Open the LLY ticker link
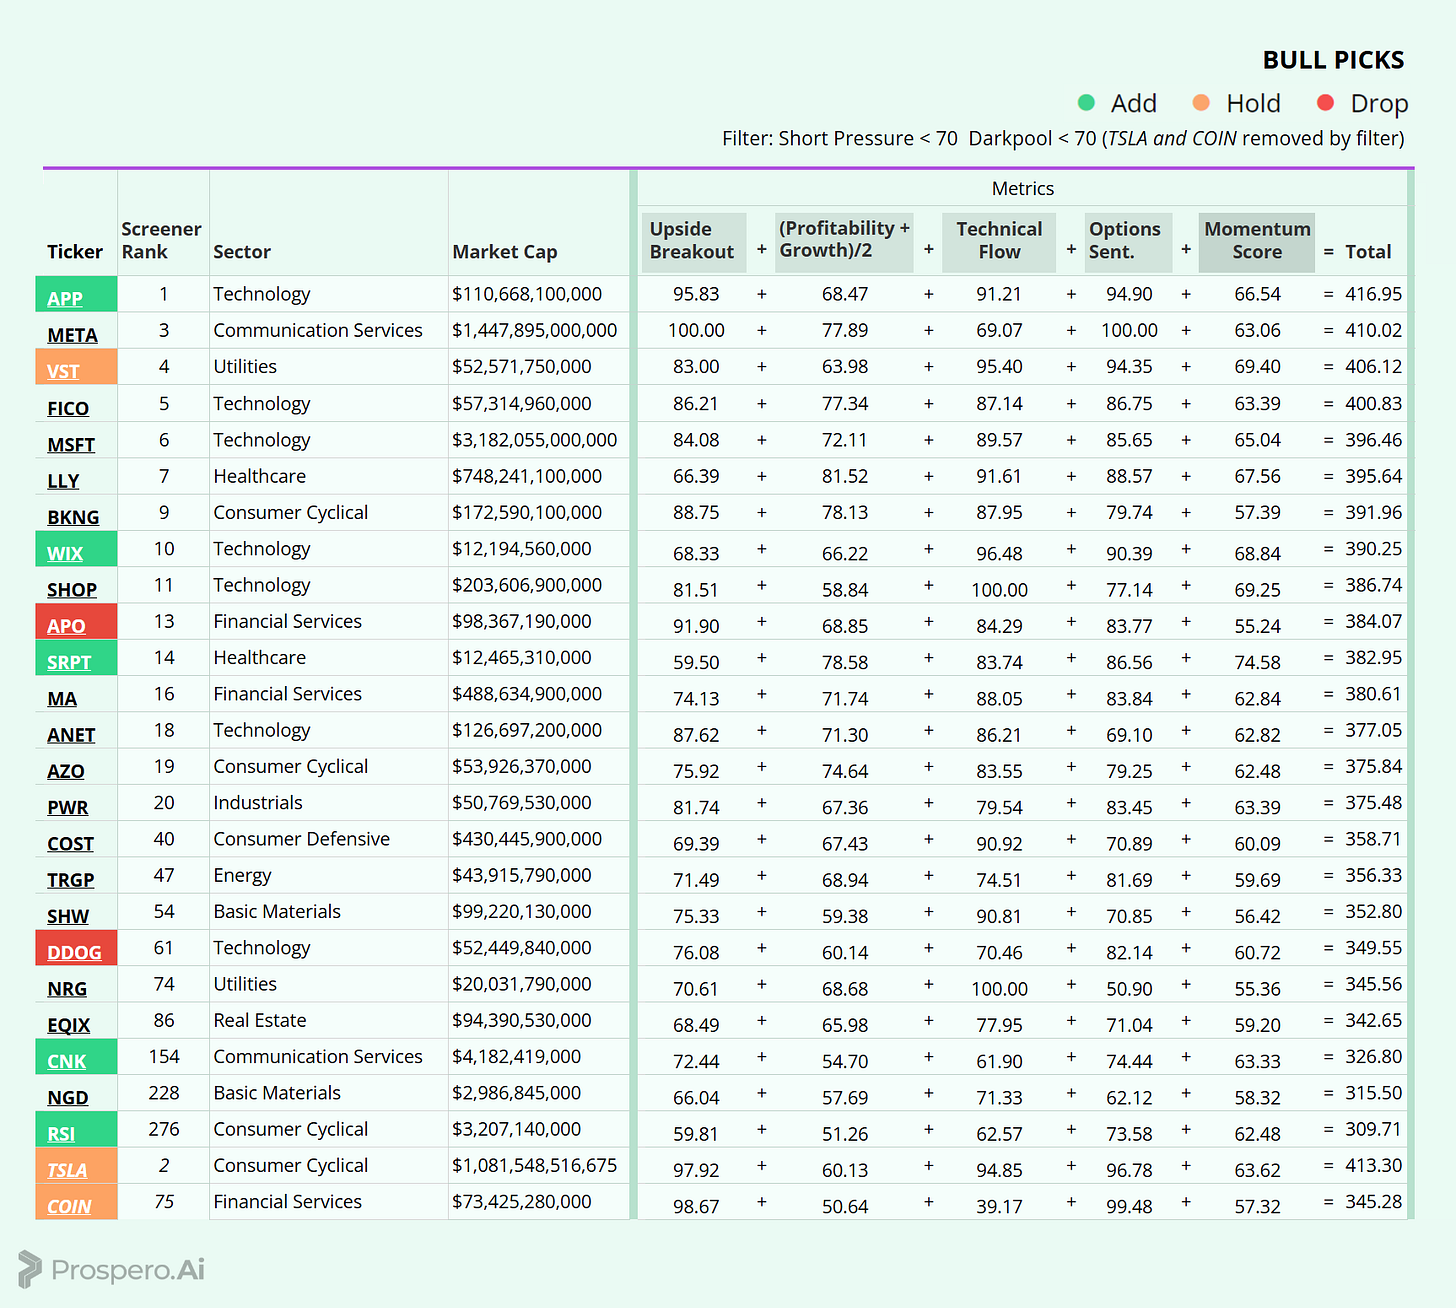Image resolution: width=1456 pixels, height=1308 pixels. click(63, 481)
